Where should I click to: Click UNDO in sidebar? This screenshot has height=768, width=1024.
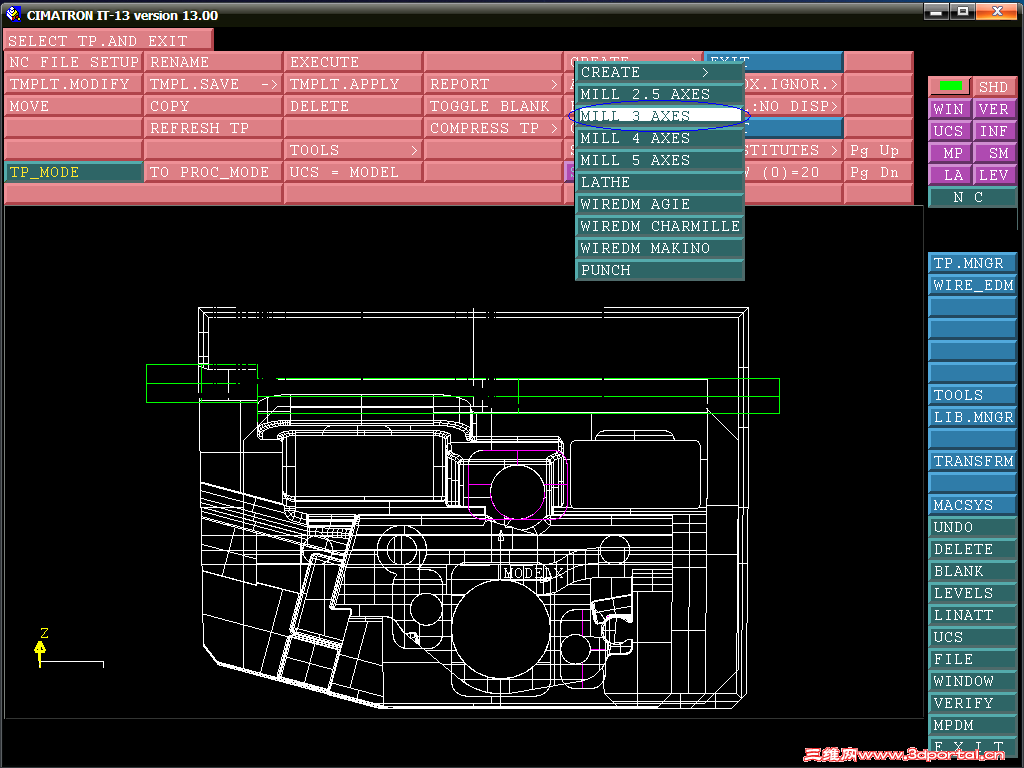pyautogui.click(x=972, y=527)
